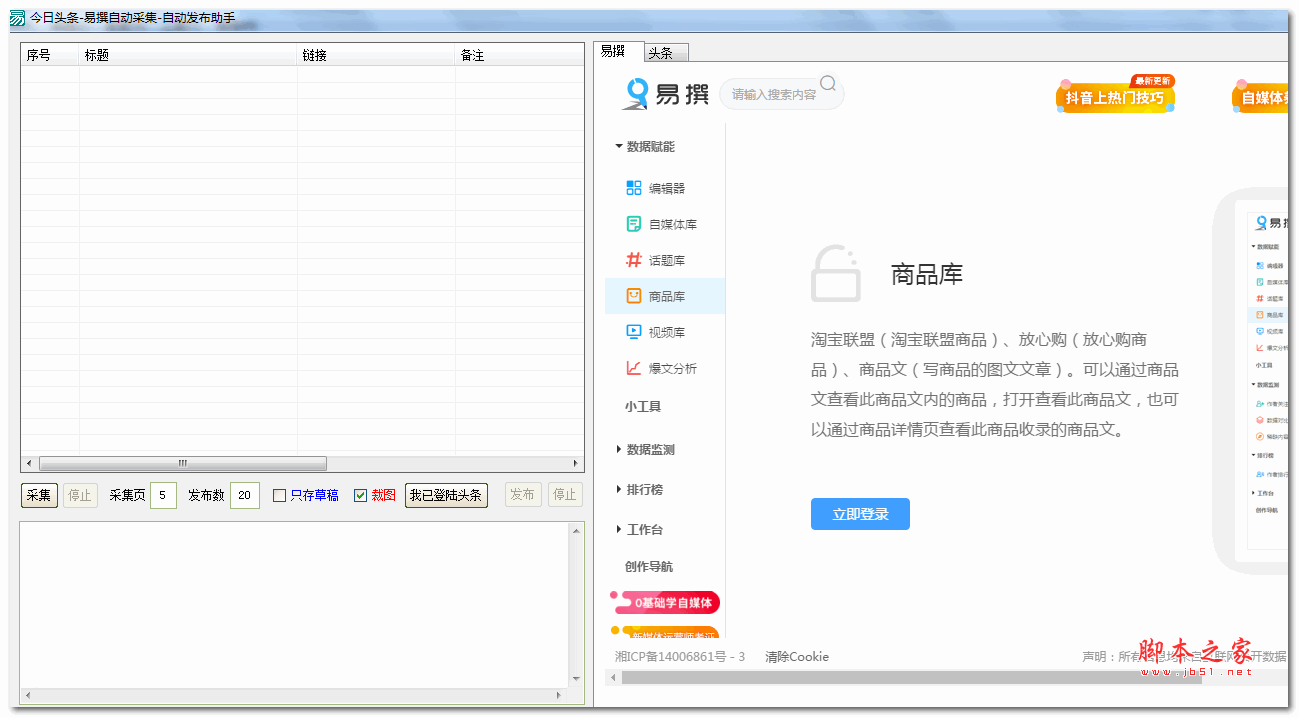
Task: Click the 话题库 hash icon
Action: 634,260
